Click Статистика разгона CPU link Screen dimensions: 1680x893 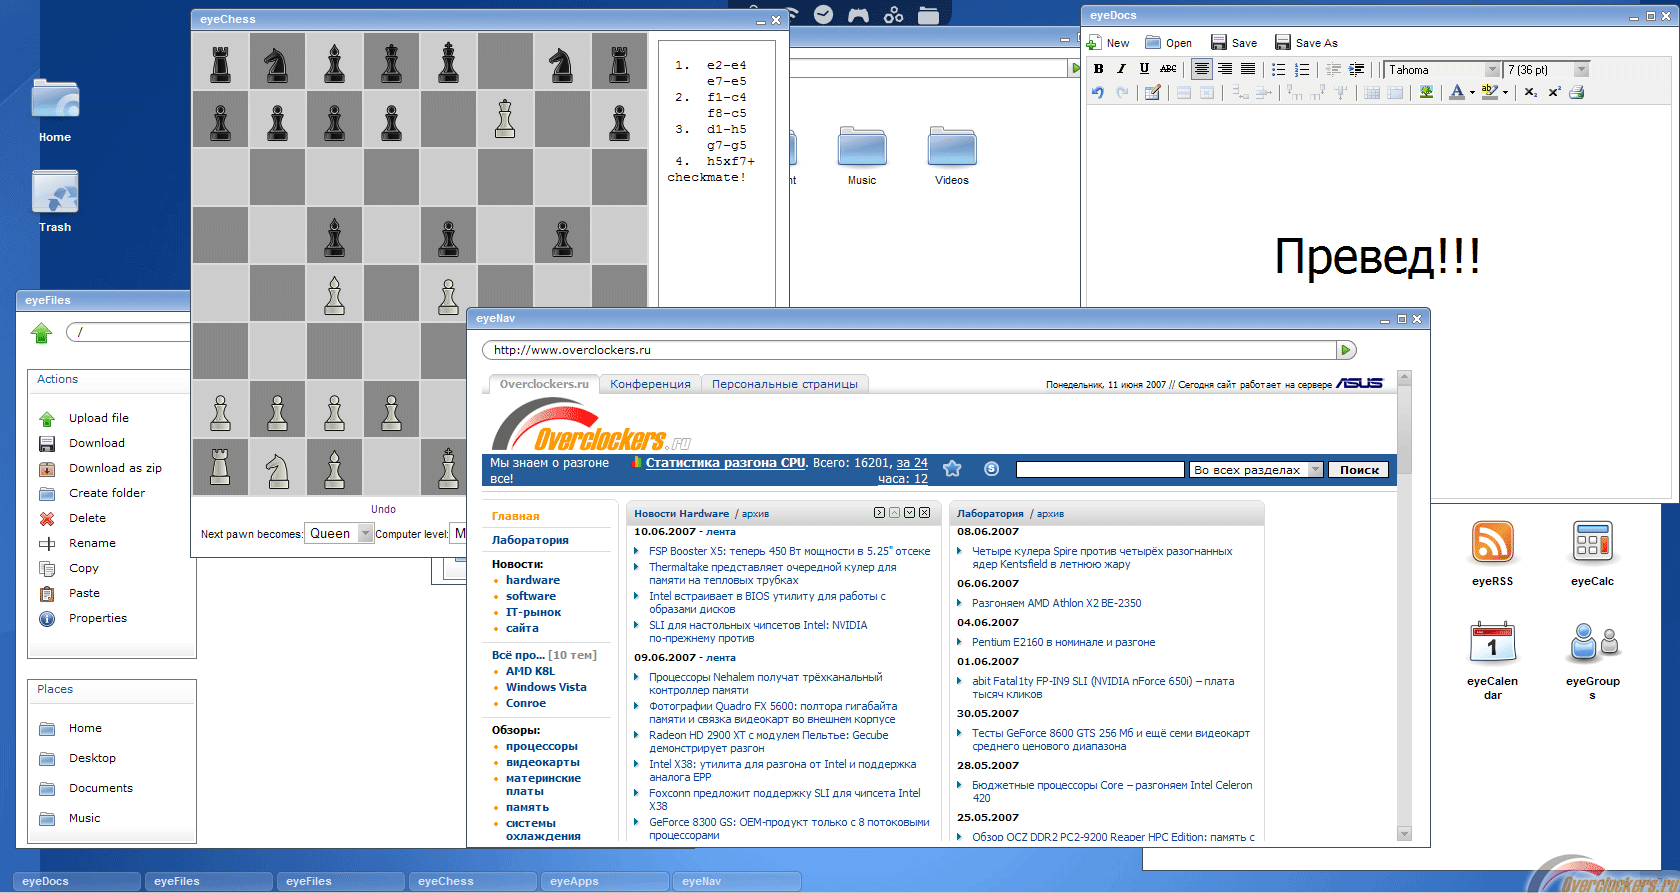725,463
